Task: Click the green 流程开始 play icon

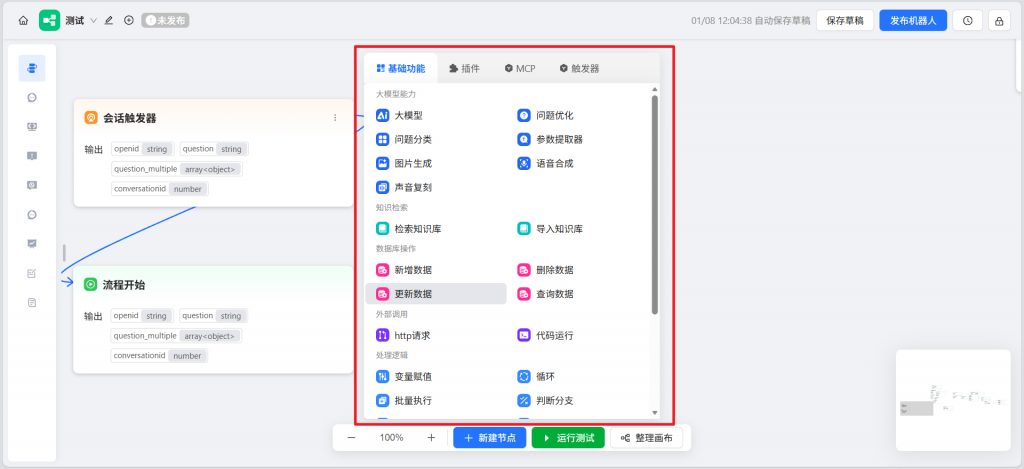Action: (90, 285)
